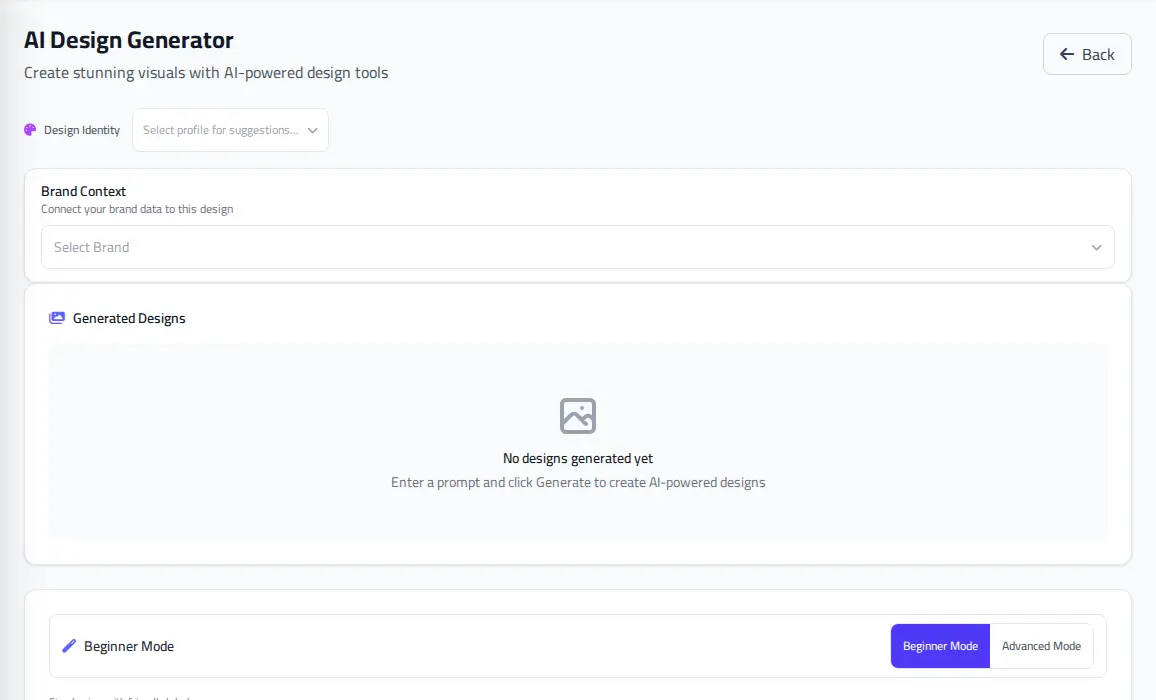Switch to Beginner Mode button
The height and width of the screenshot is (700, 1156).
(x=940, y=646)
